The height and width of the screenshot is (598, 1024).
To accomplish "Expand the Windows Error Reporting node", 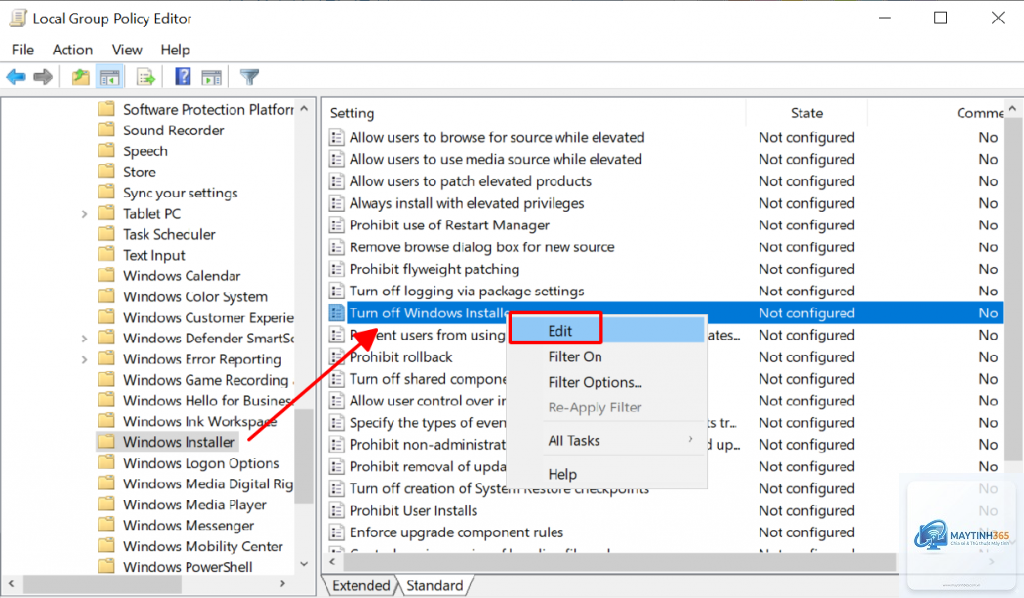I will point(84,359).
